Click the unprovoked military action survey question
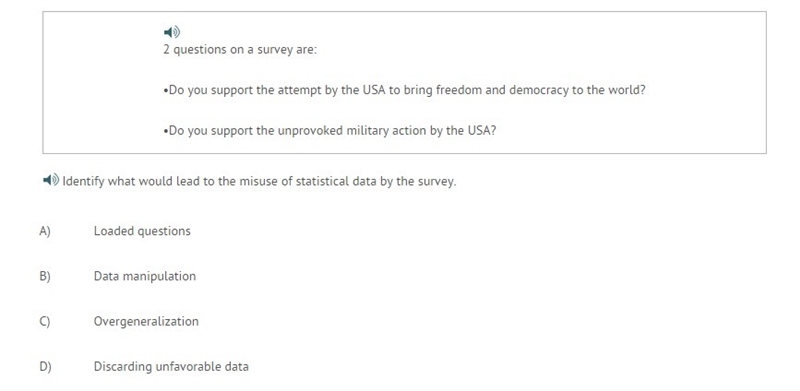 (x=330, y=131)
